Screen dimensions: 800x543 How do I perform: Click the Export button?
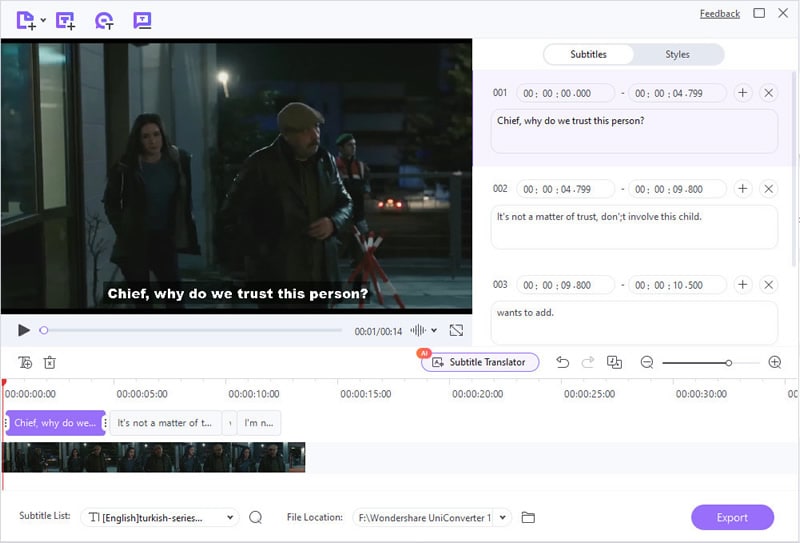732,517
